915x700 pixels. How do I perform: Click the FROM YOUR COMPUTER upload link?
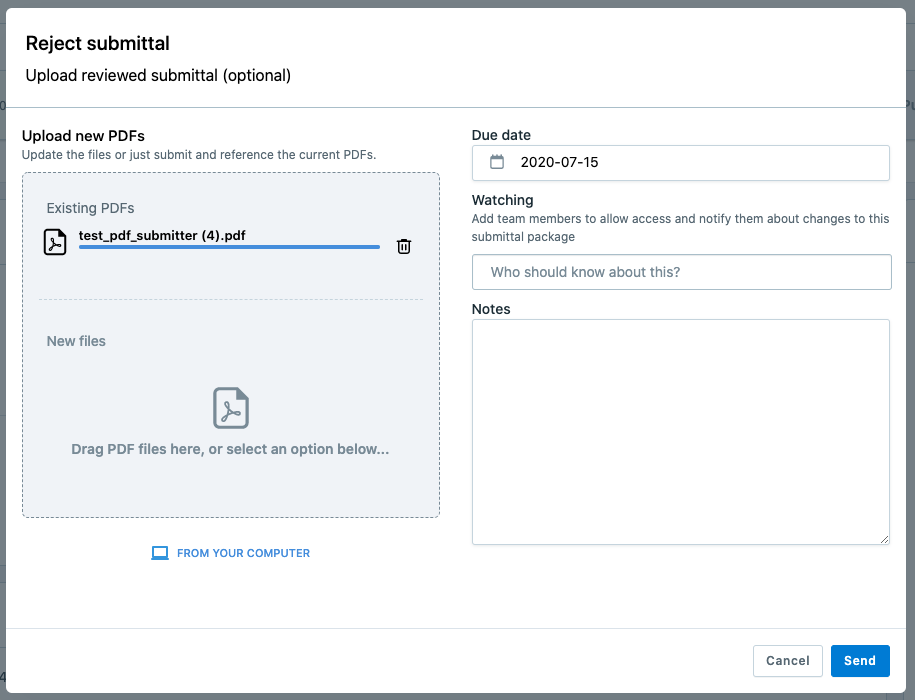coord(243,553)
